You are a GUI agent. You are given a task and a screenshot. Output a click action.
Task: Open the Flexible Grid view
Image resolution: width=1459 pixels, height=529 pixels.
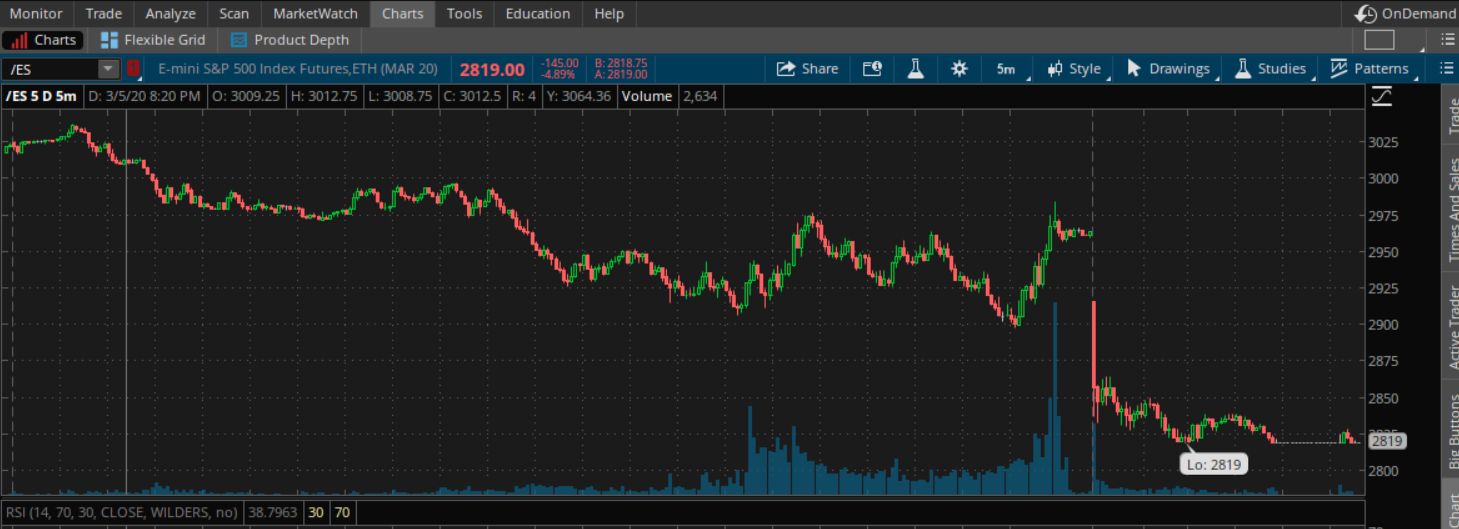point(153,40)
